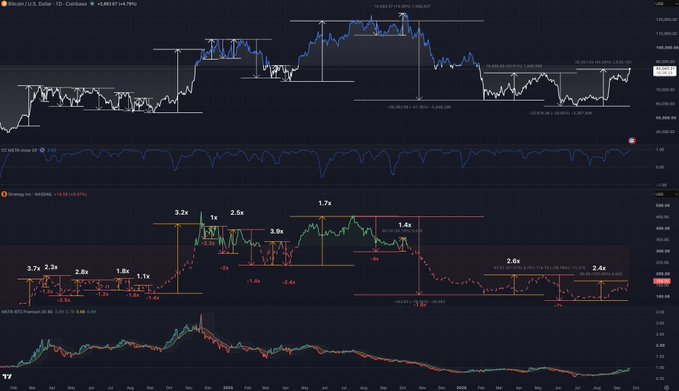Select the 1.7x text annotation

point(325,203)
